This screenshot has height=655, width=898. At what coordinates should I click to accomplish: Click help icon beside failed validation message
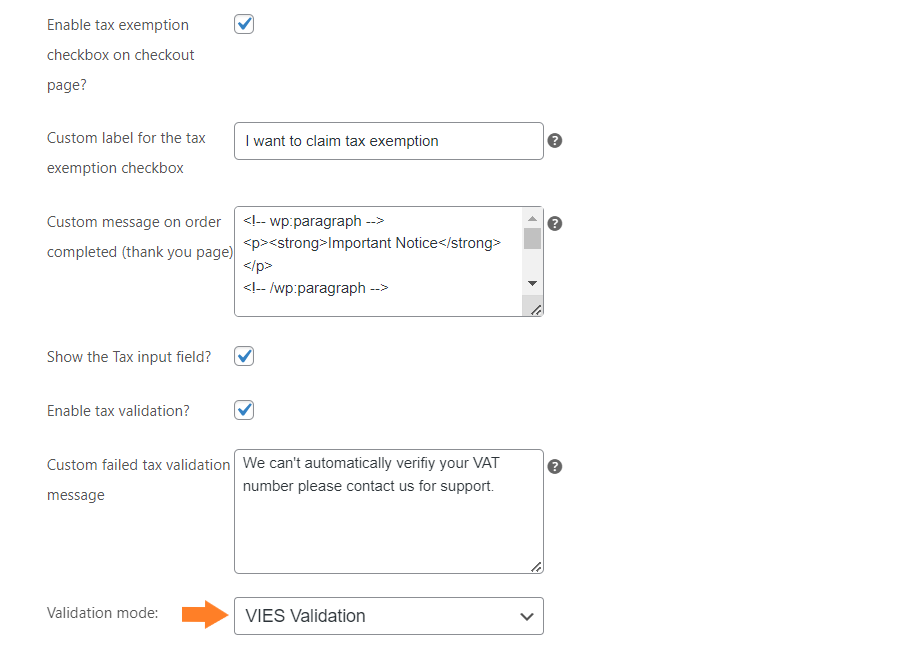554,467
